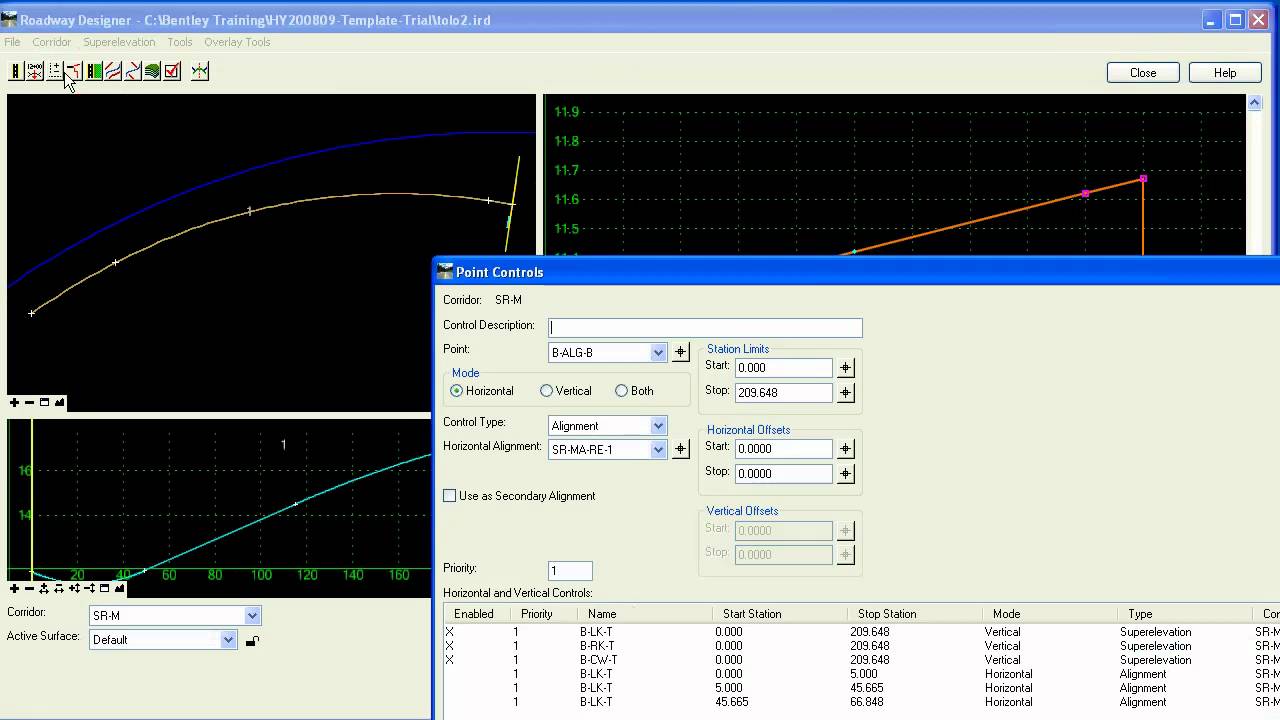Click target button next to Point dropdown
Viewport: 1280px width, 720px height.
[x=680, y=352]
